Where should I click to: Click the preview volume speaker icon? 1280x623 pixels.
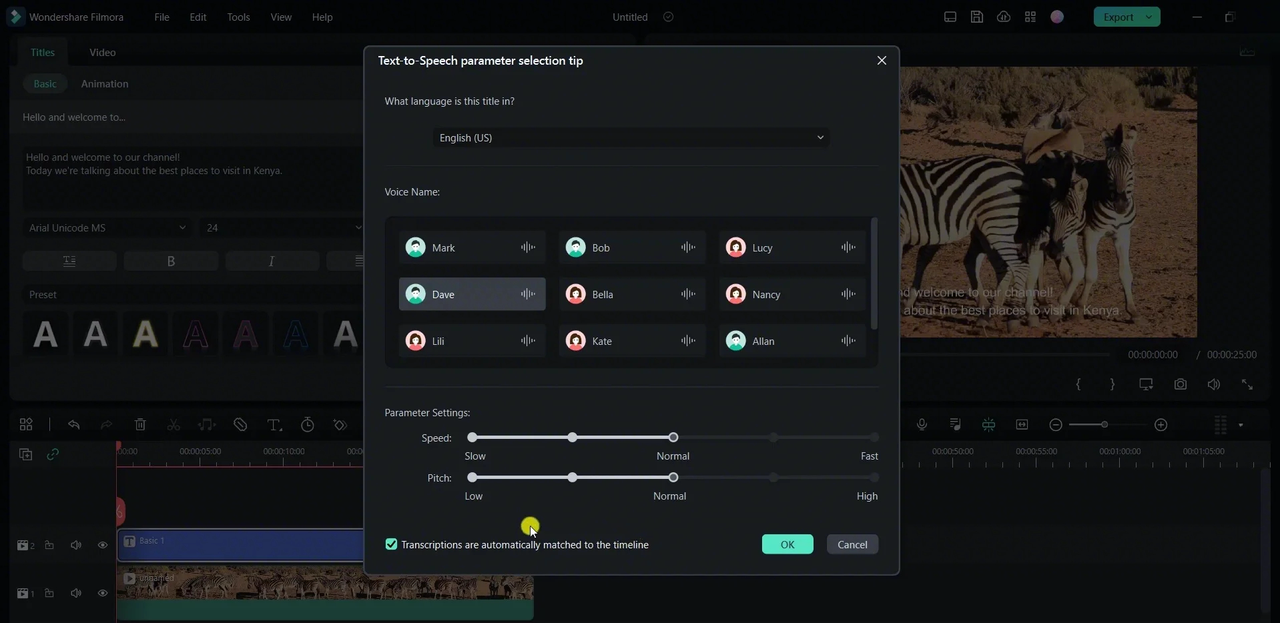(x=1214, y=384)
